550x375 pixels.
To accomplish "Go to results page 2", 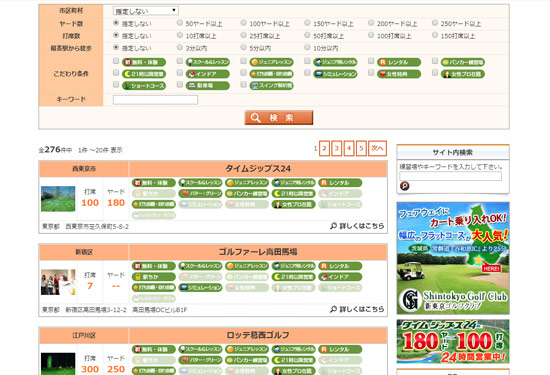I will coord(324,149).
